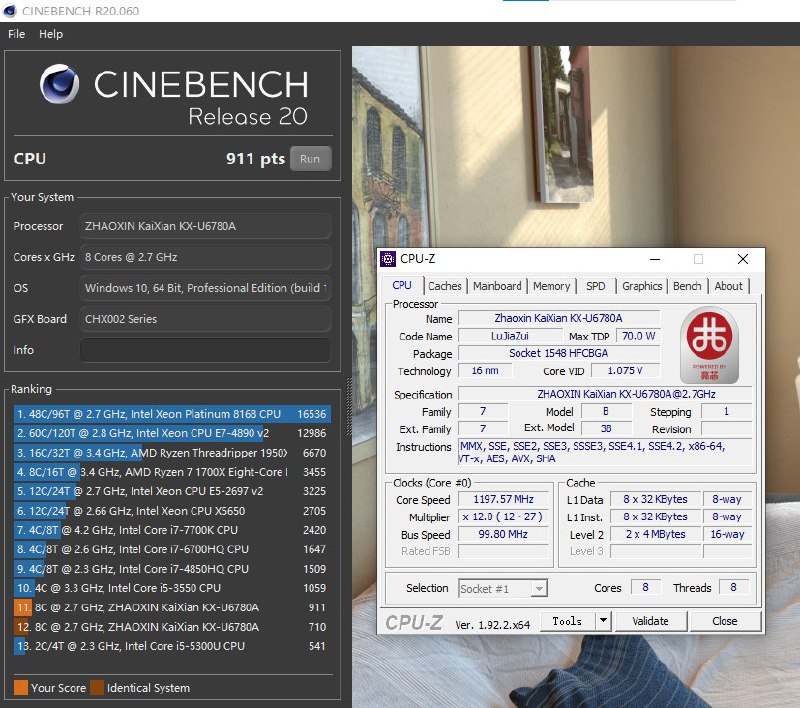Click the Run button next to CPU score

click(310, 159)
